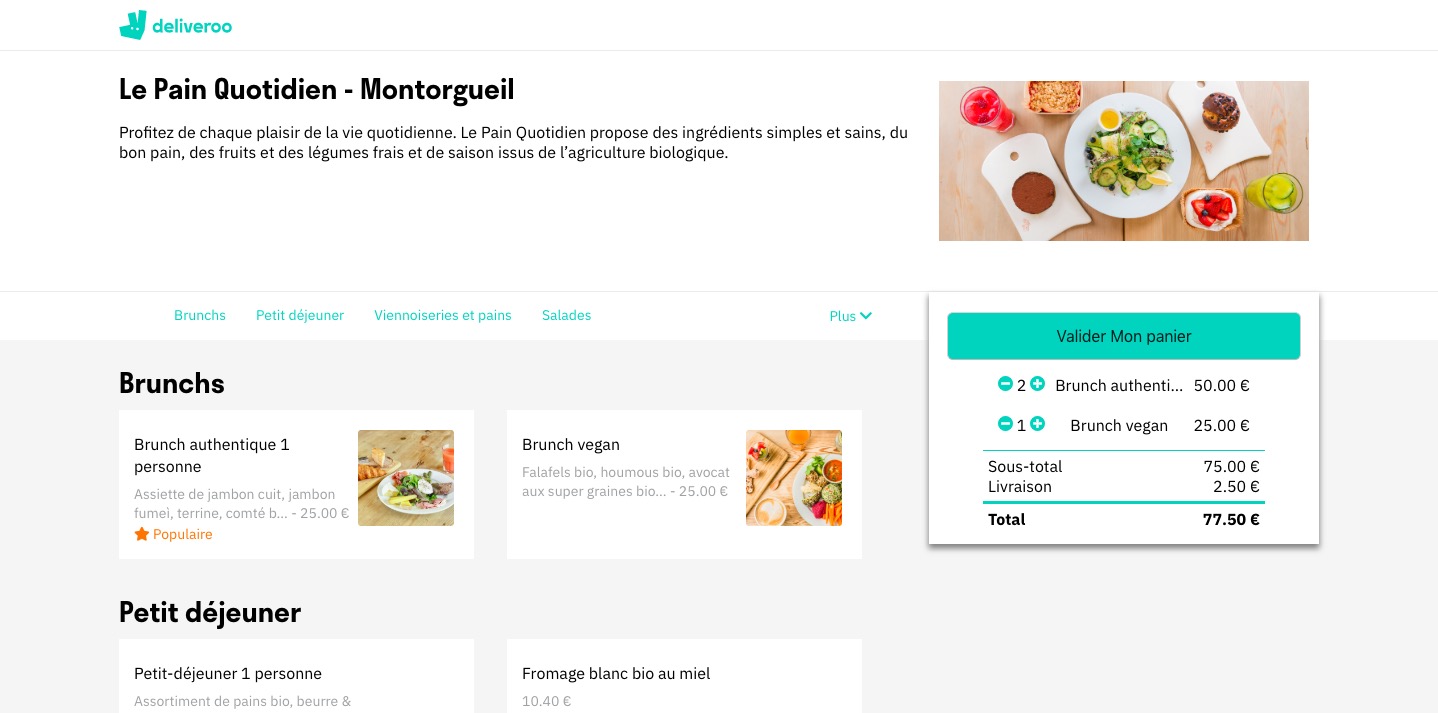Select the Viennoiseries et pains category
The height and width of the screenshot is (713, 1438).
443,315
